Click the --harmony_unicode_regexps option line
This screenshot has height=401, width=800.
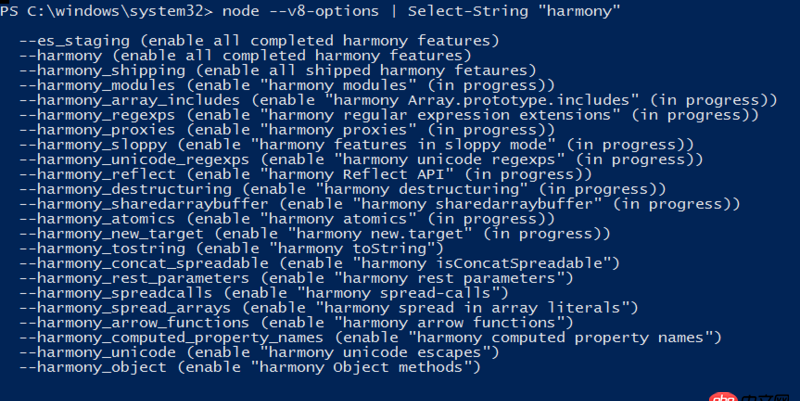coord(361,159)
